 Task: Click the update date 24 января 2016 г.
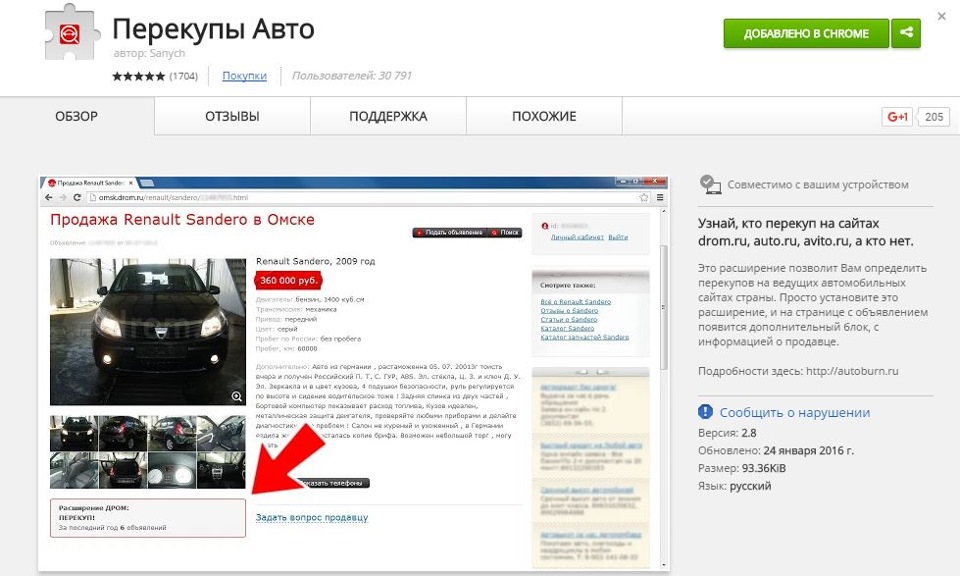click(x=808, y=451)
